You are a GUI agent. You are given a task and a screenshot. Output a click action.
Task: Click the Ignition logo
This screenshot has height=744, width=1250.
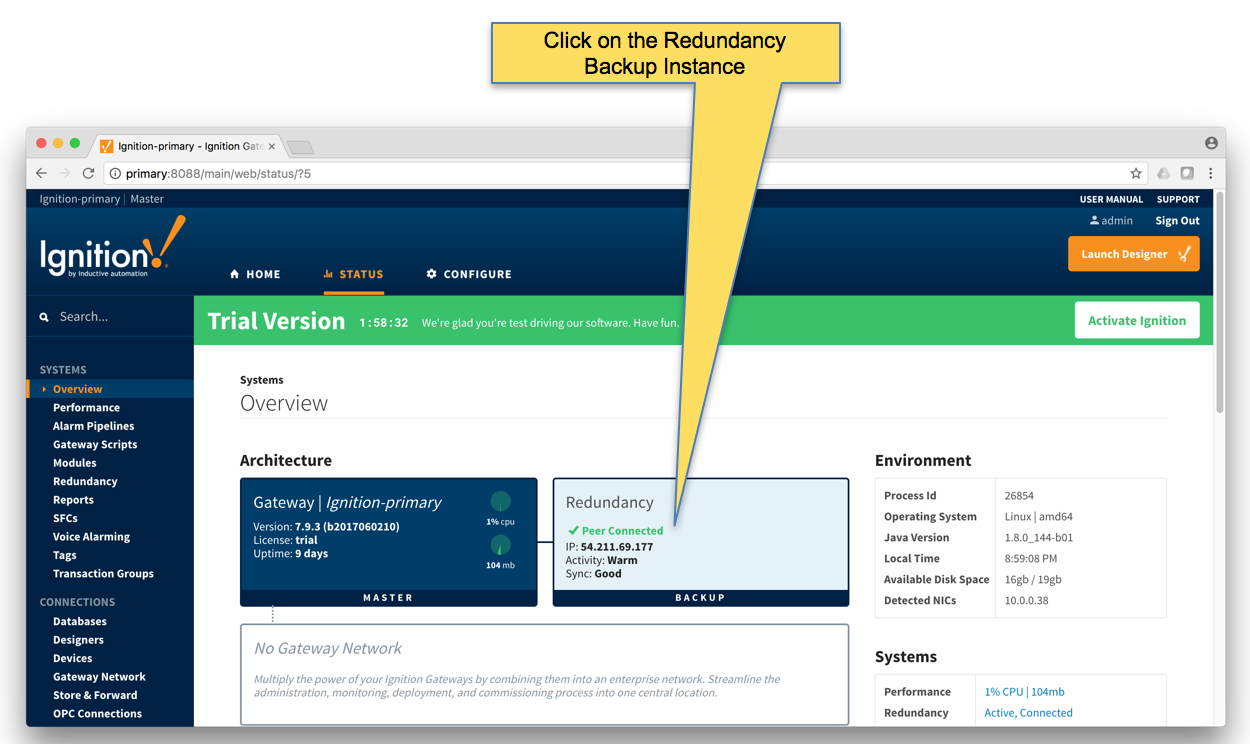(x=112, y=247)
